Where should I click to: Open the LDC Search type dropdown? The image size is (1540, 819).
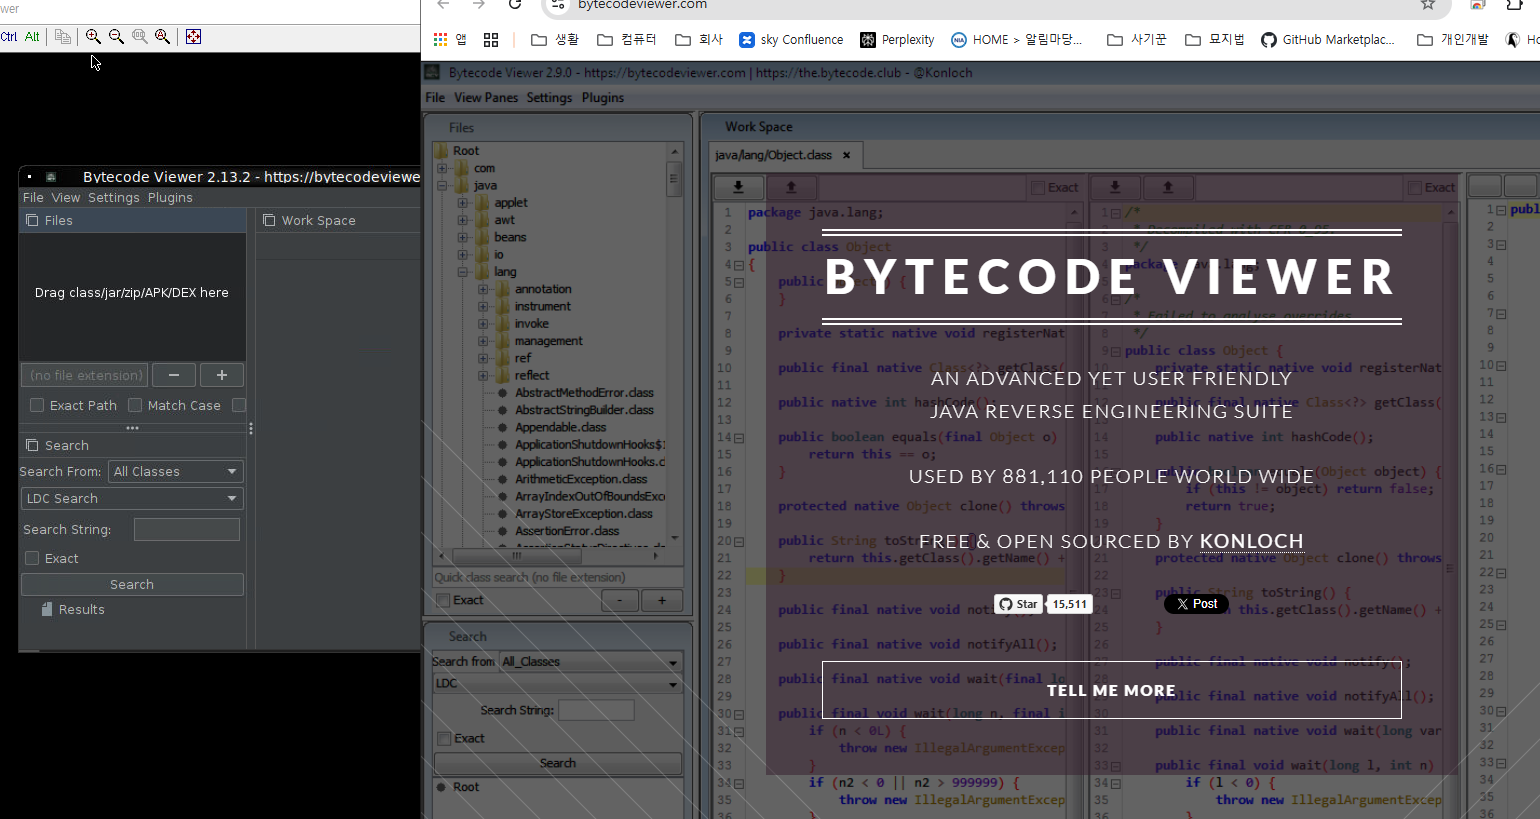tap(132, 498)
